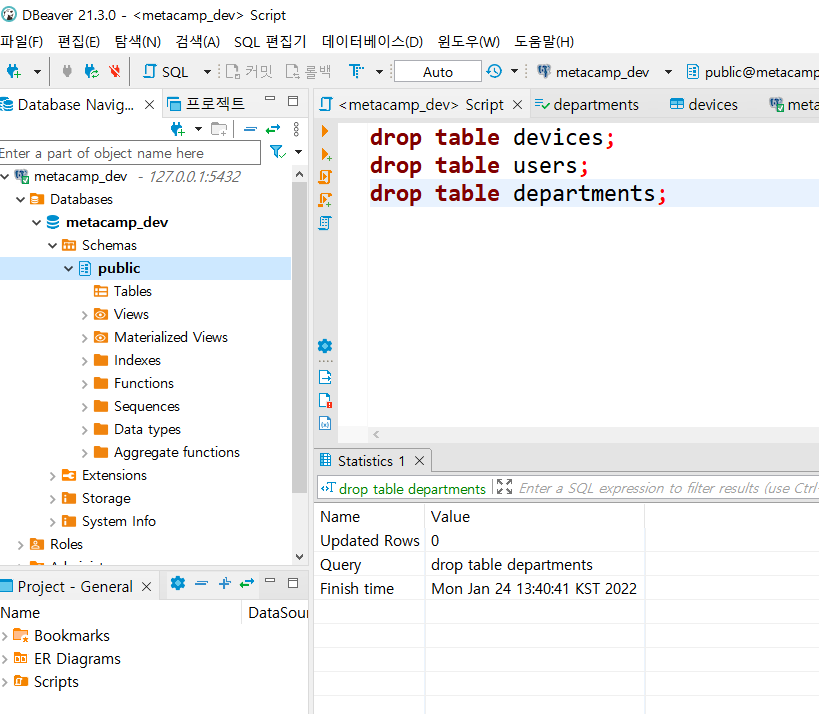
Task: Click the transaction log clock icon
Action: (494, 71)
